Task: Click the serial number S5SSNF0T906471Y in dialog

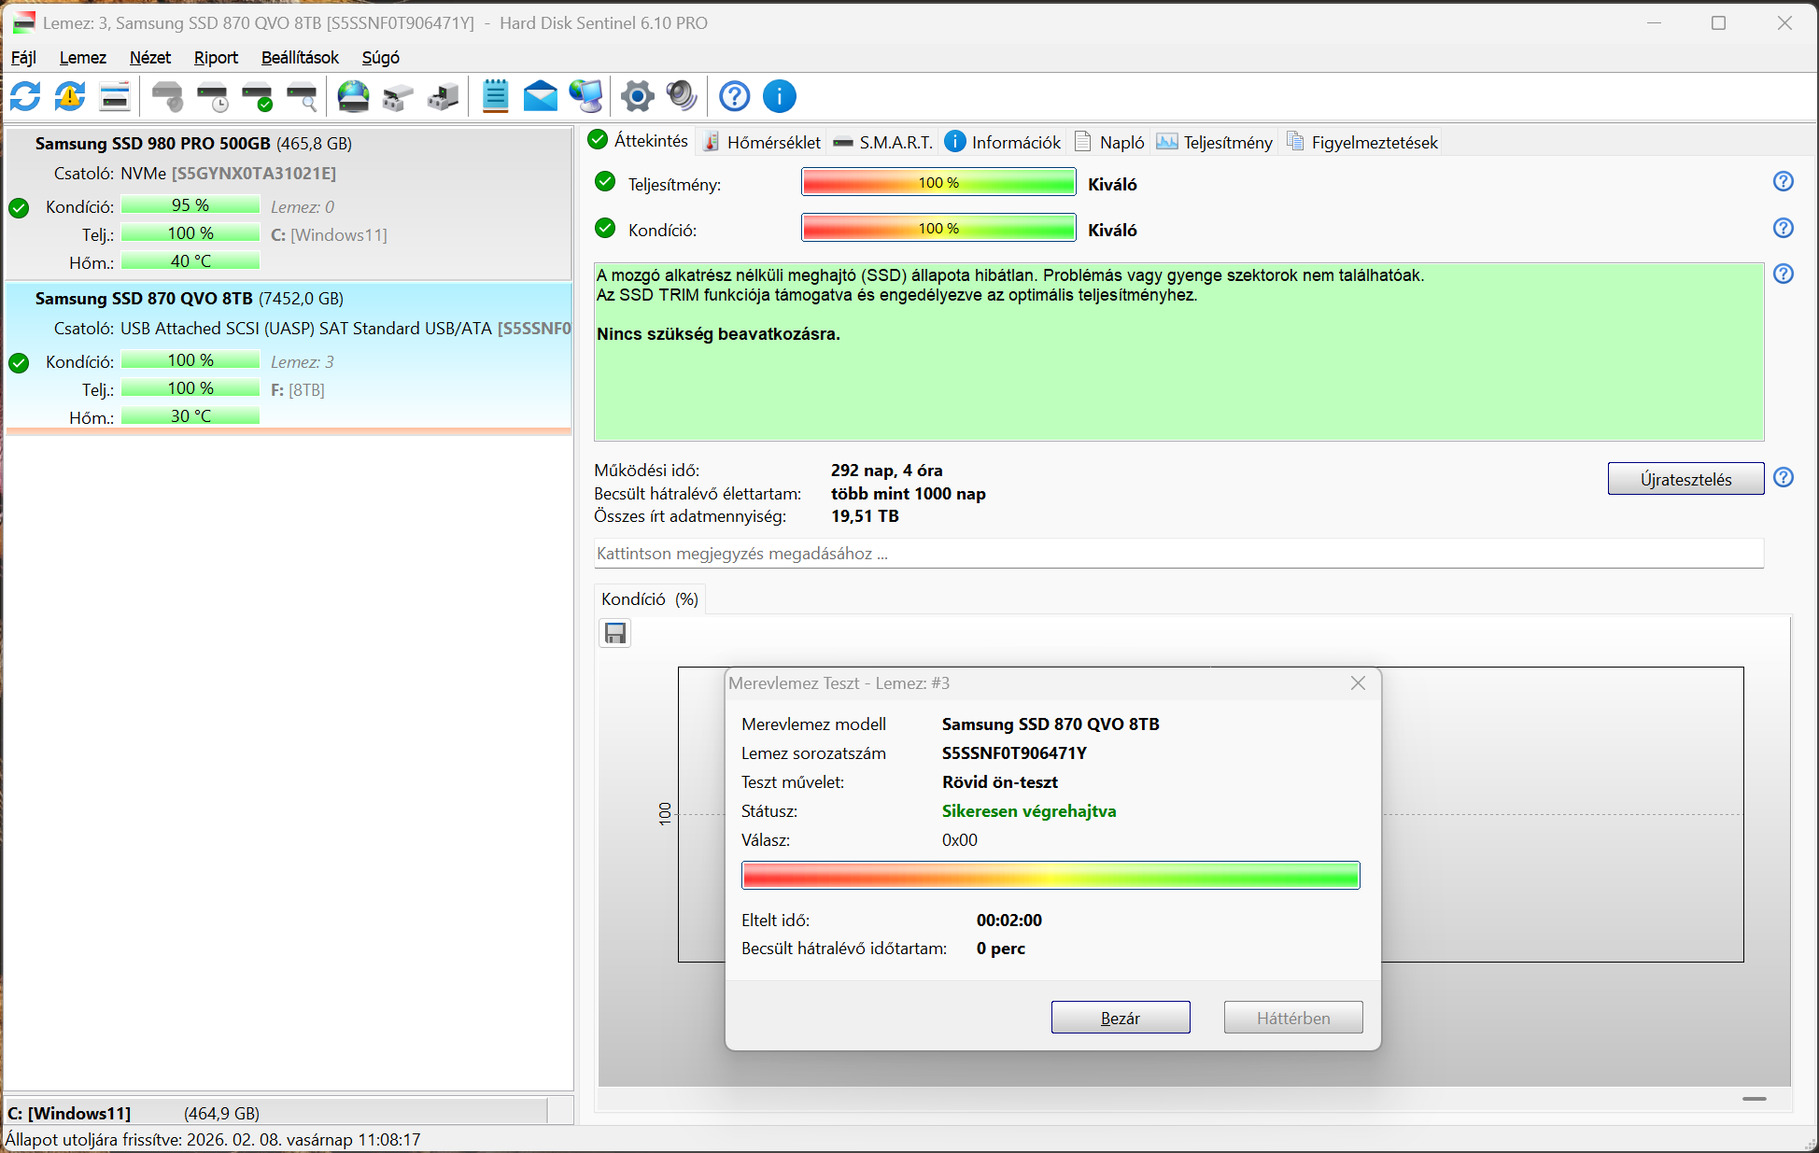Action: [1014, 753]
